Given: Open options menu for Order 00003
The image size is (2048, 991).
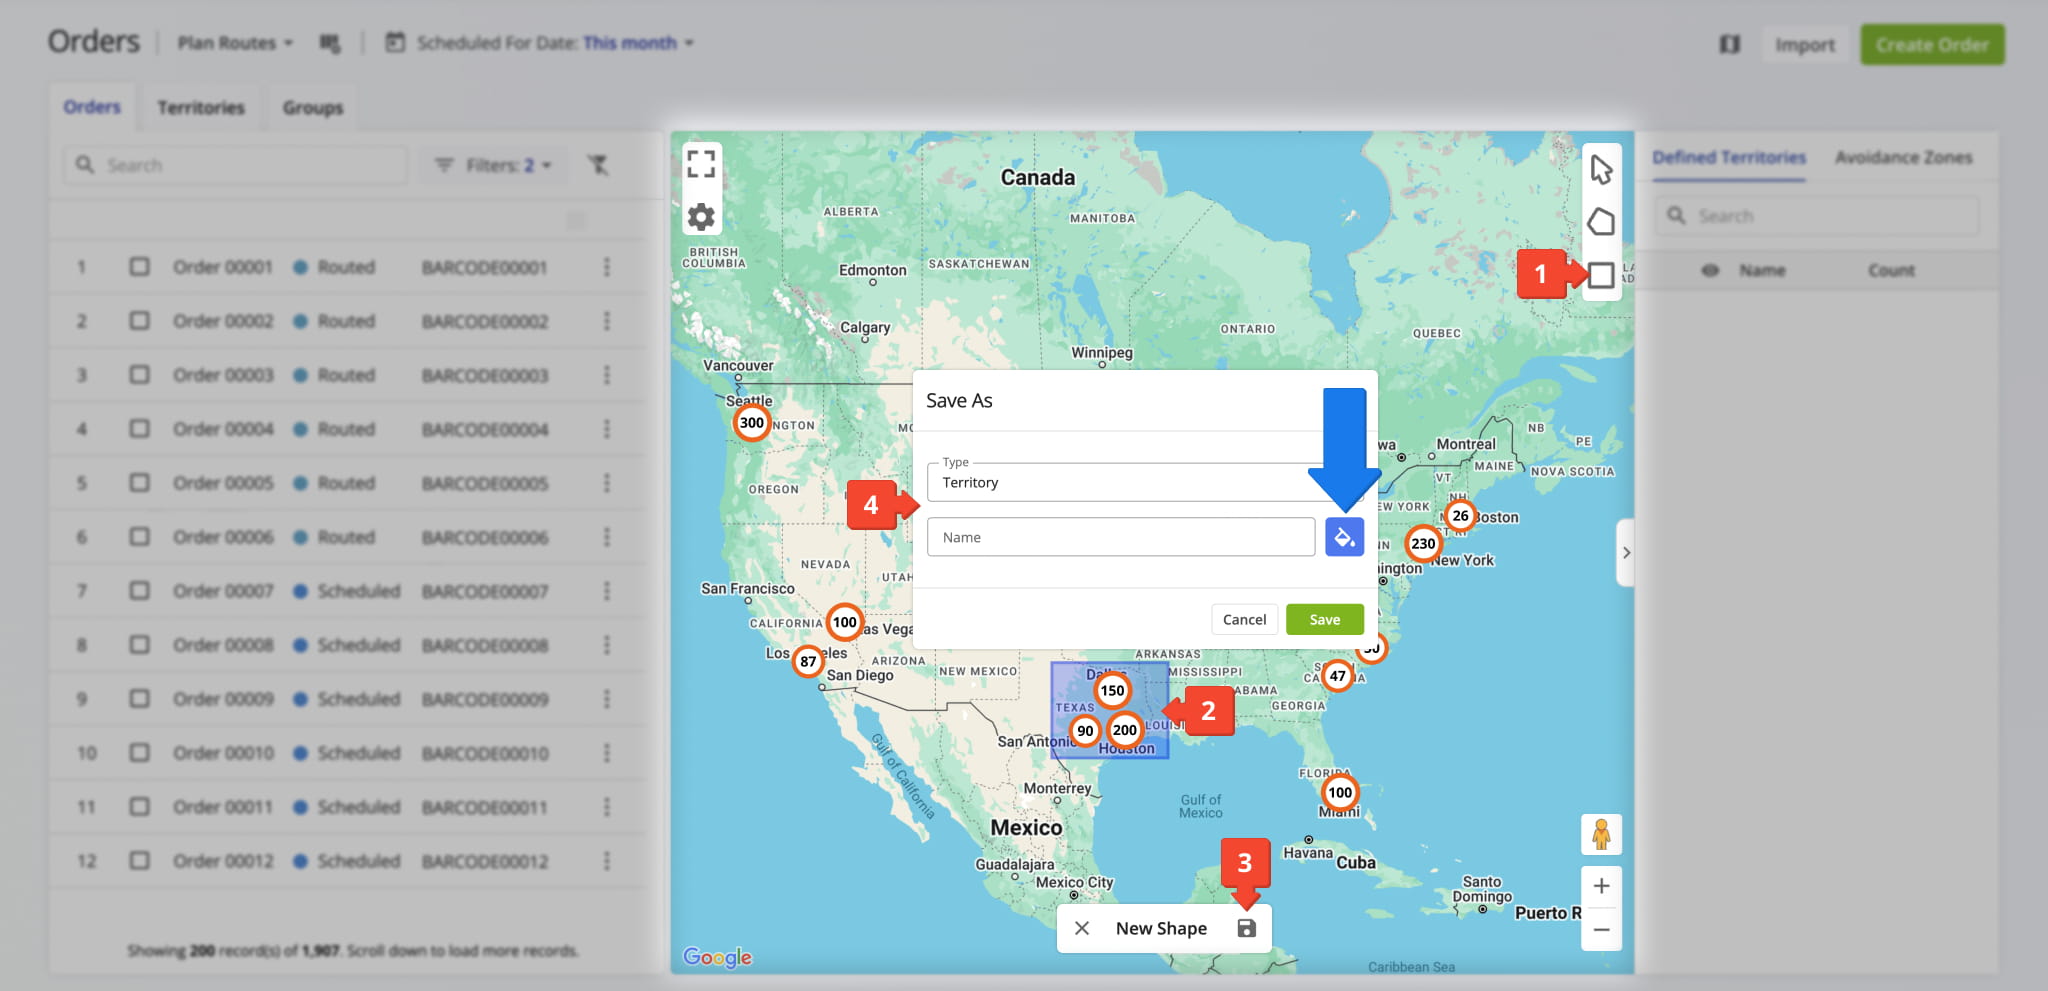Looking at the screenshot, I should (x=607, y=375).
